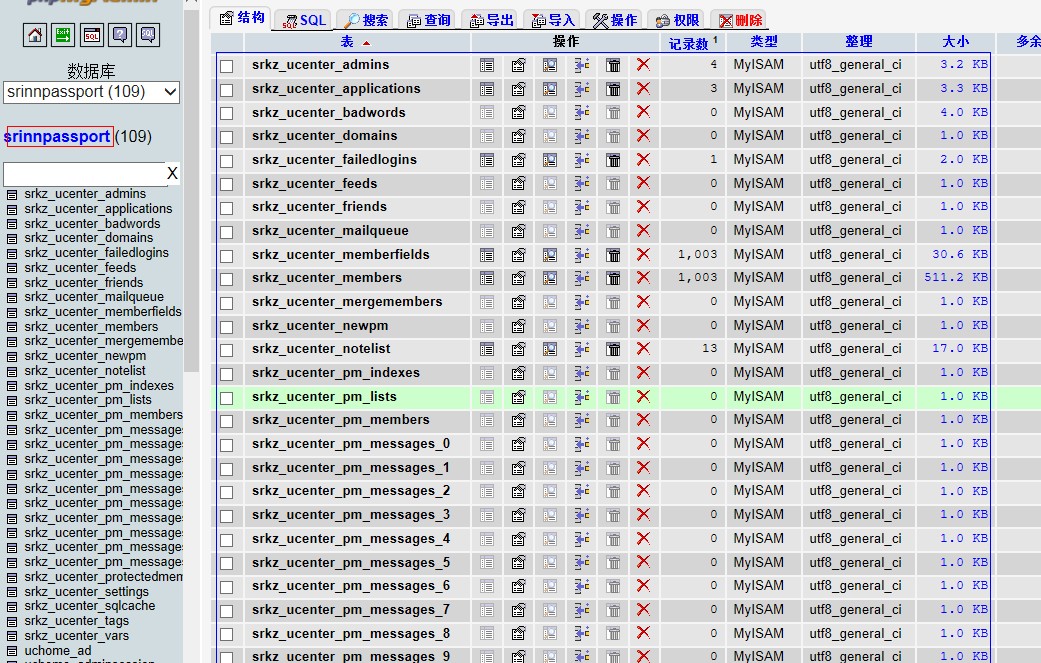The width and height of the screenshot is (1041, 663).
Task: Click the srinnpassport database link
Action: point(58,137)
